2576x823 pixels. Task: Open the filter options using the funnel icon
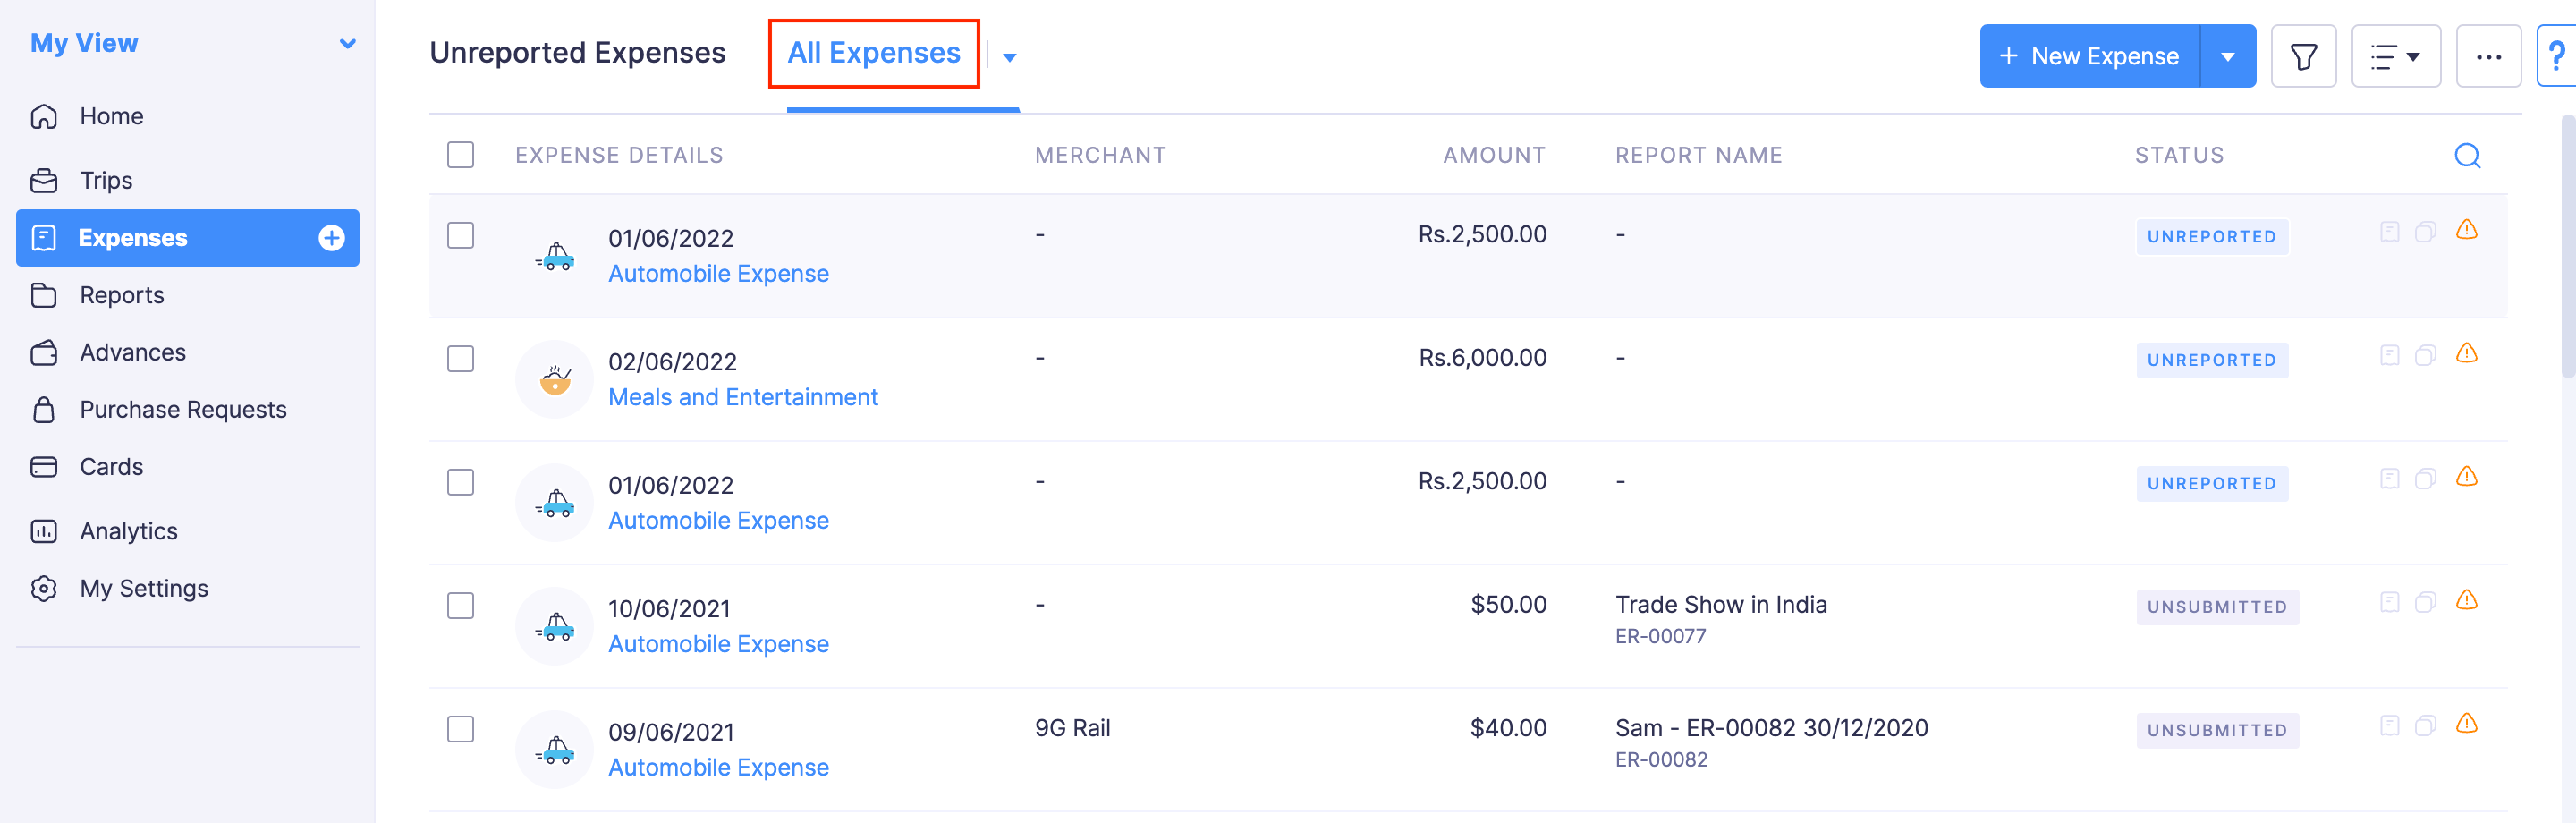pos(2303,56)
